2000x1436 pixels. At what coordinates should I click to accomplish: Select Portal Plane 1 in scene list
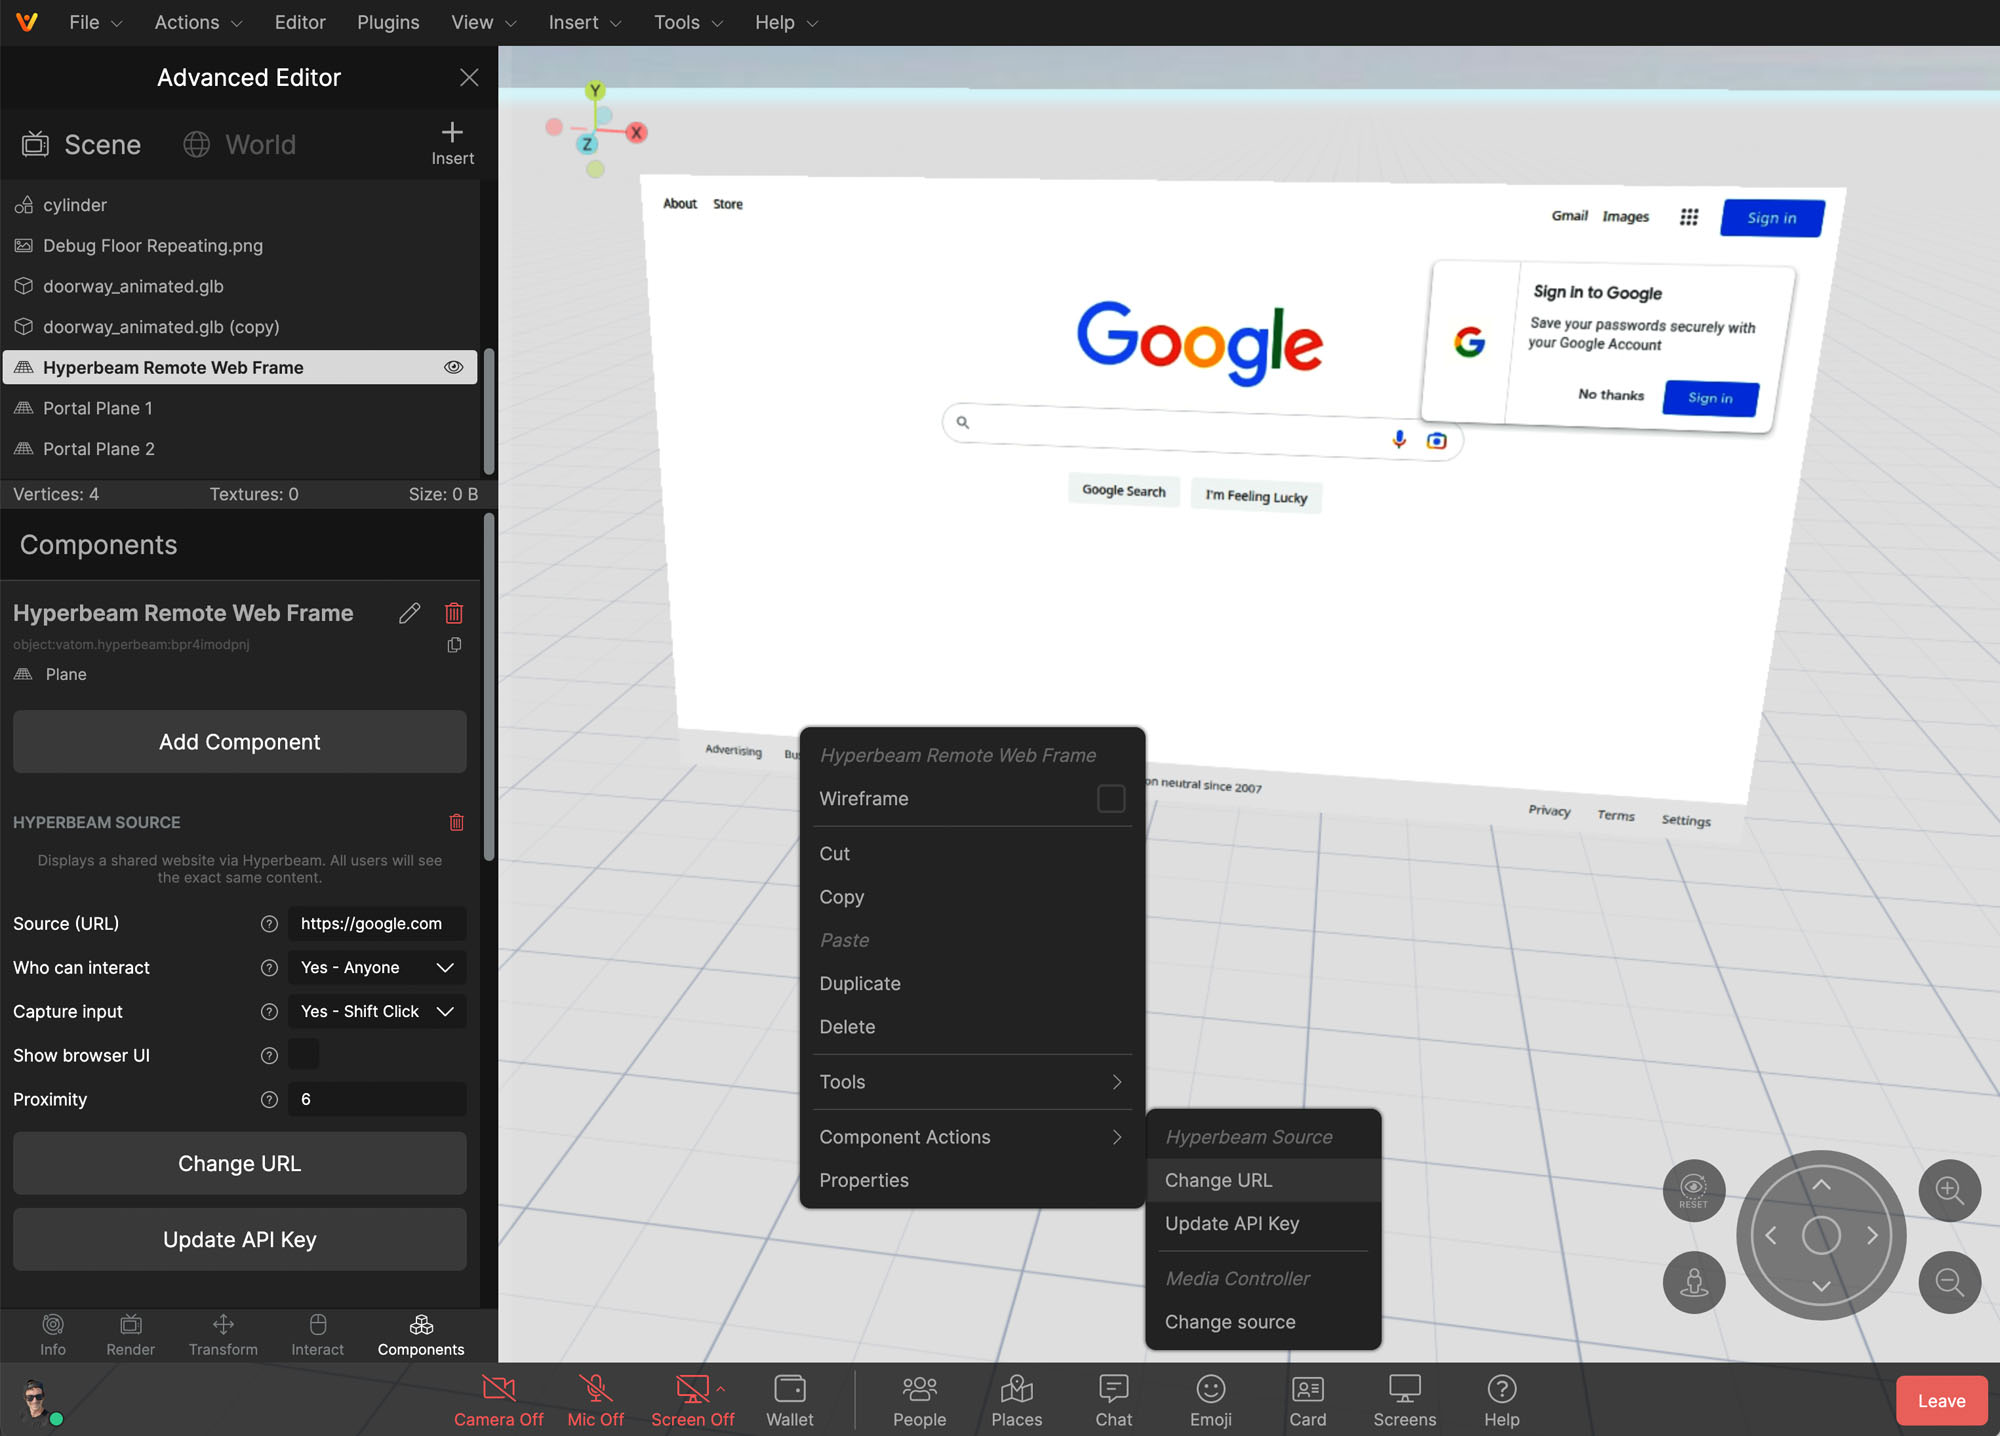(x=240, y=408)
